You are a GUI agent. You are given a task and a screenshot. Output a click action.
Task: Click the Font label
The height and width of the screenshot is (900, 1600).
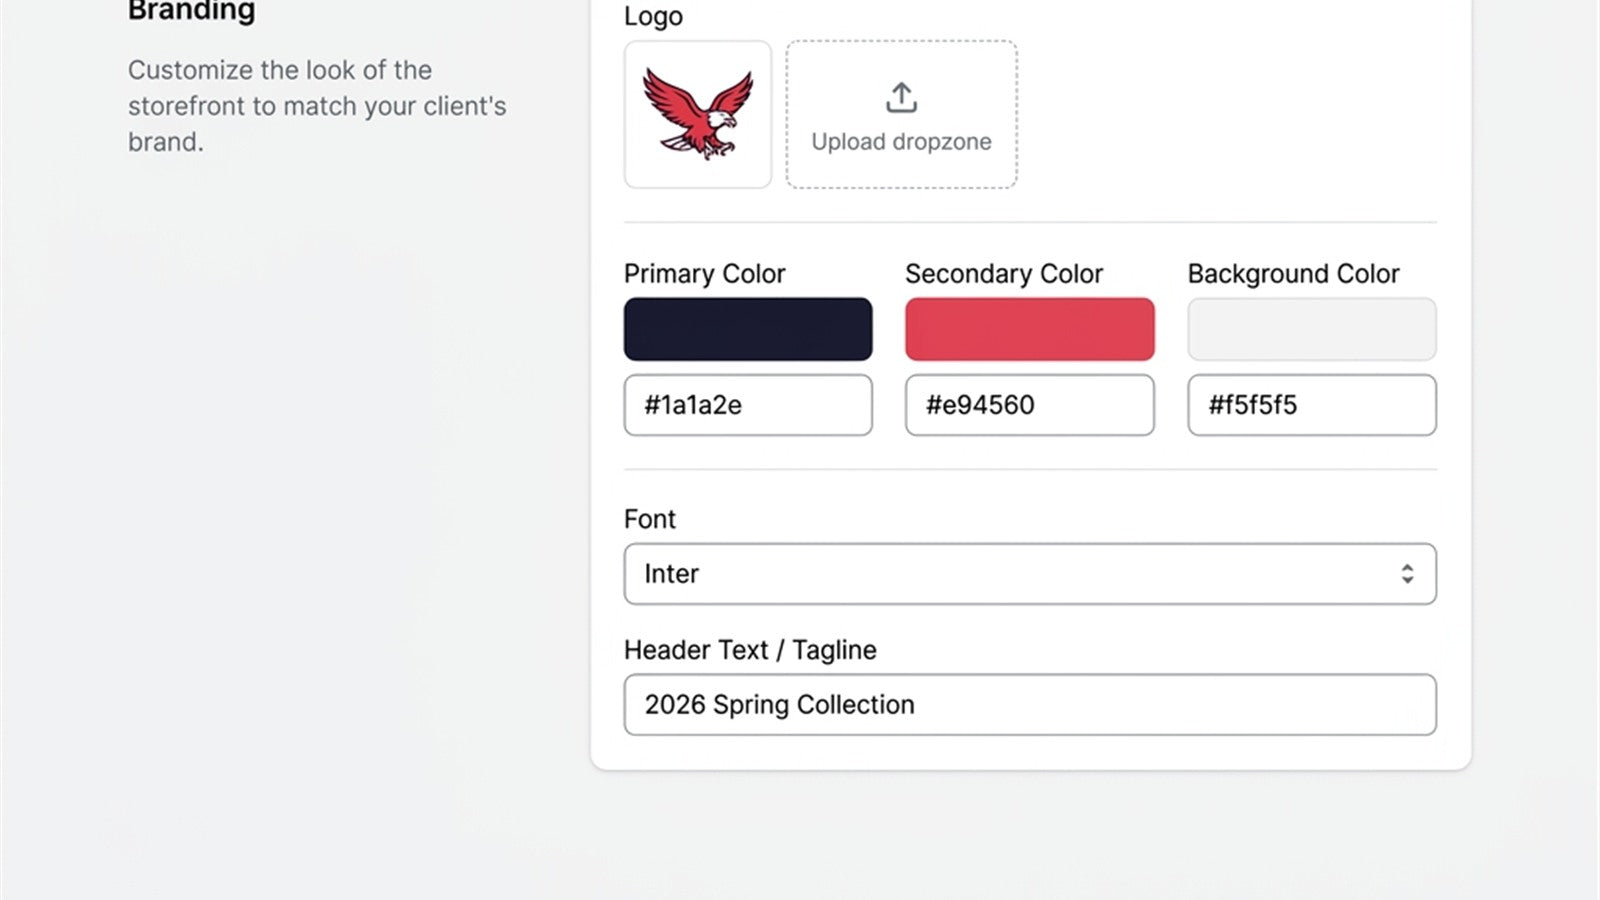point(650,519)
